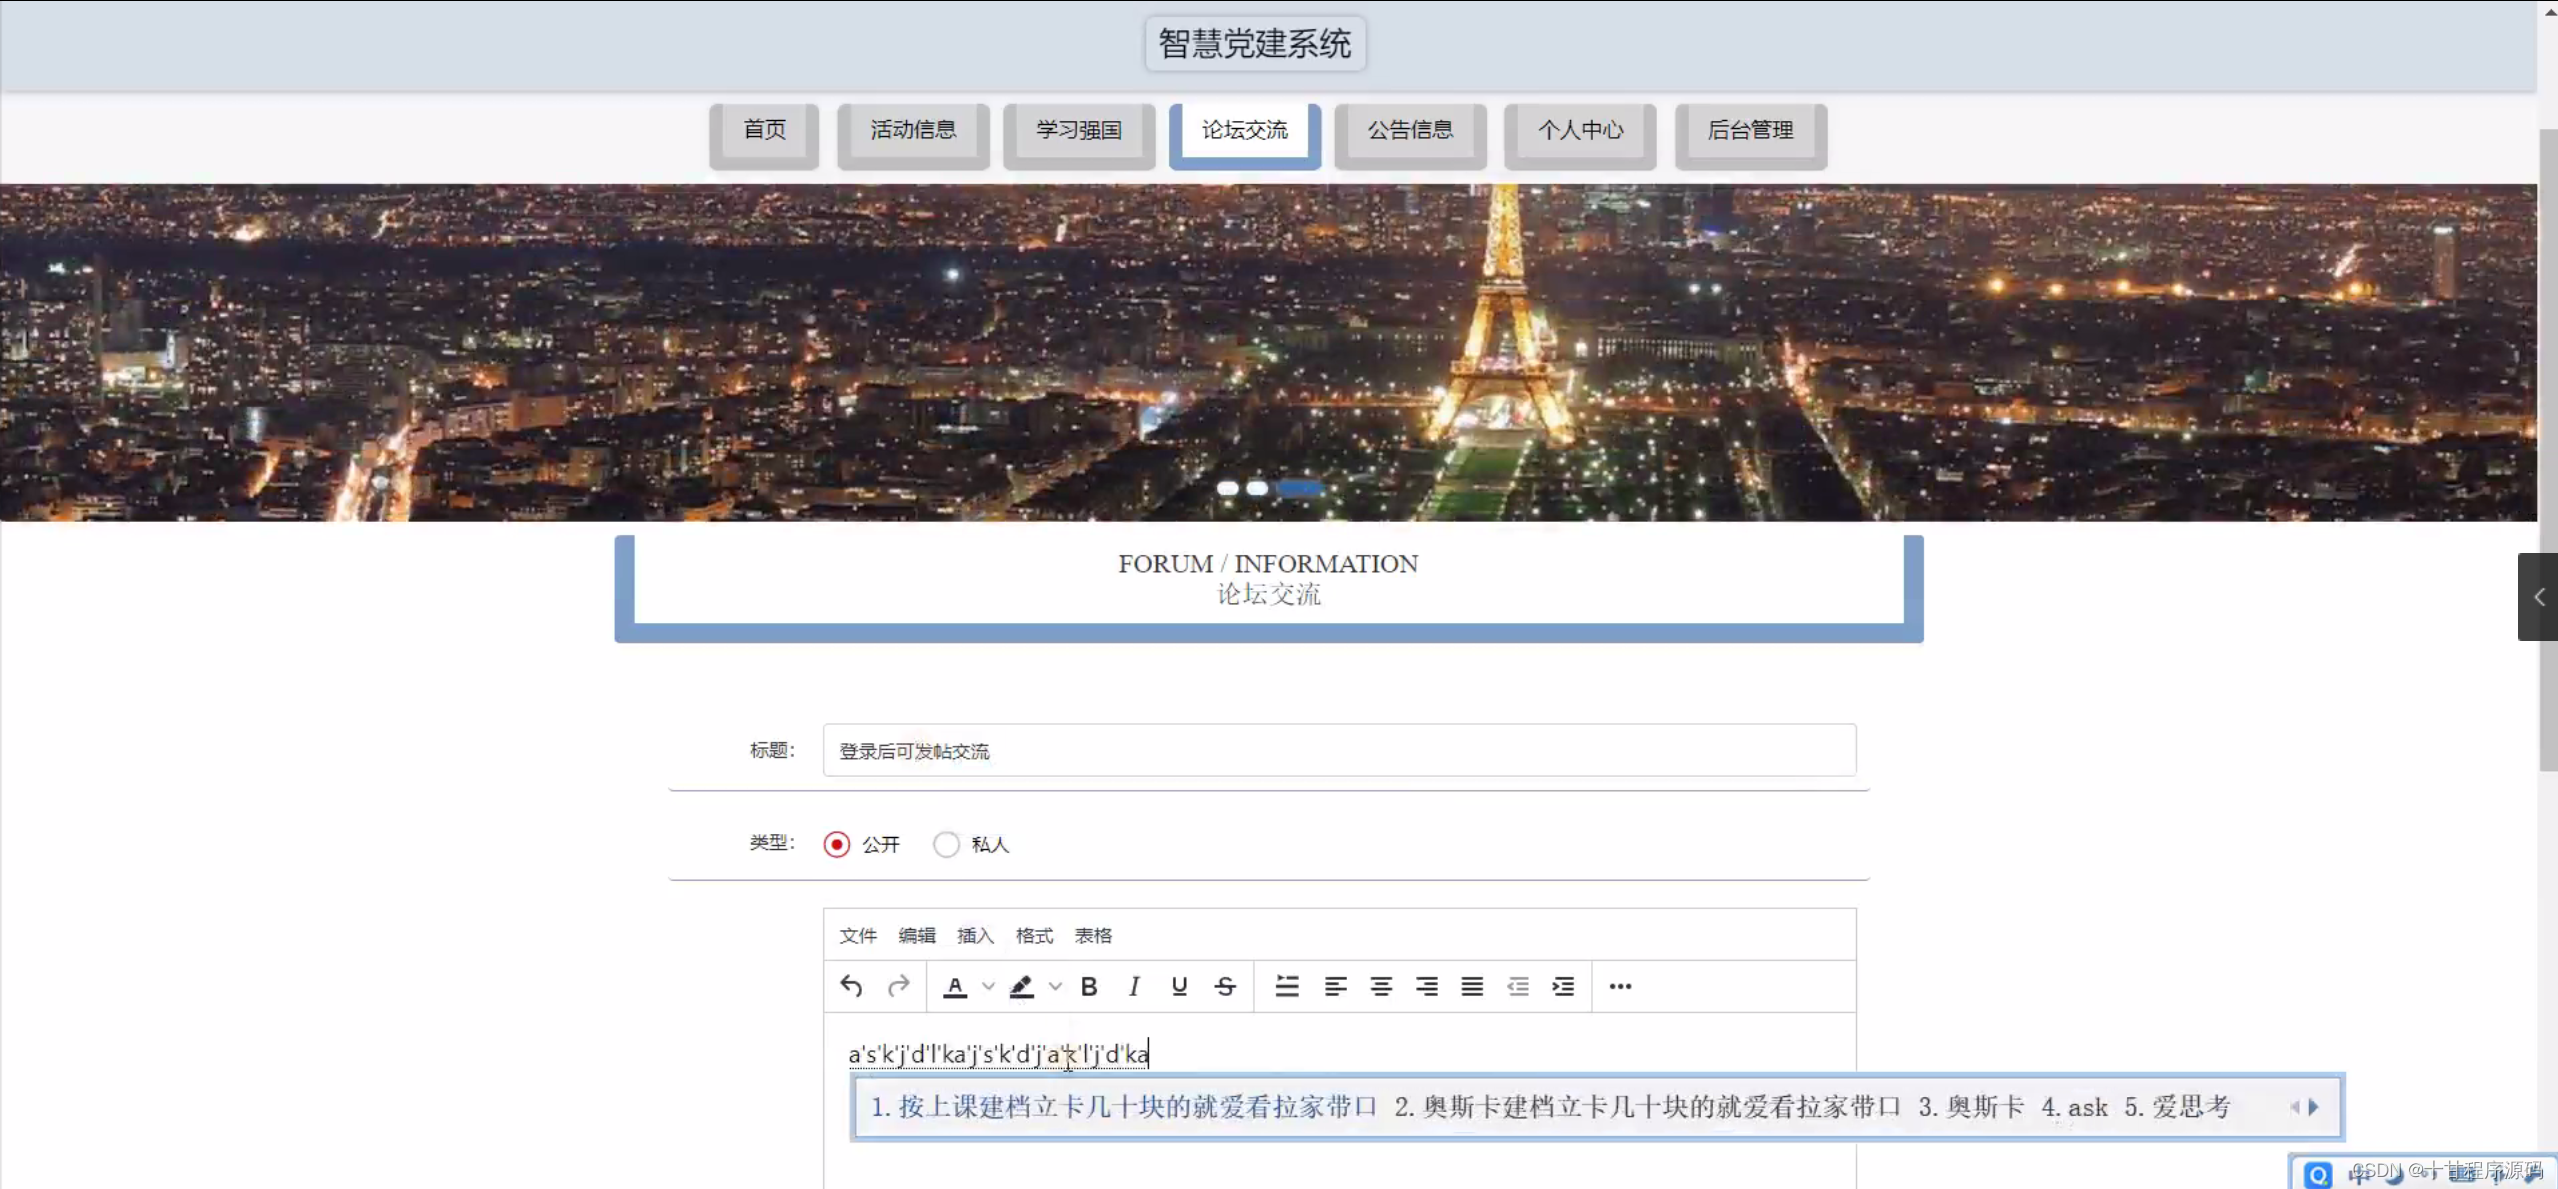Click the first banner carousel dot
Screen dimensions: 2558x1189
tap(1227, 488)
